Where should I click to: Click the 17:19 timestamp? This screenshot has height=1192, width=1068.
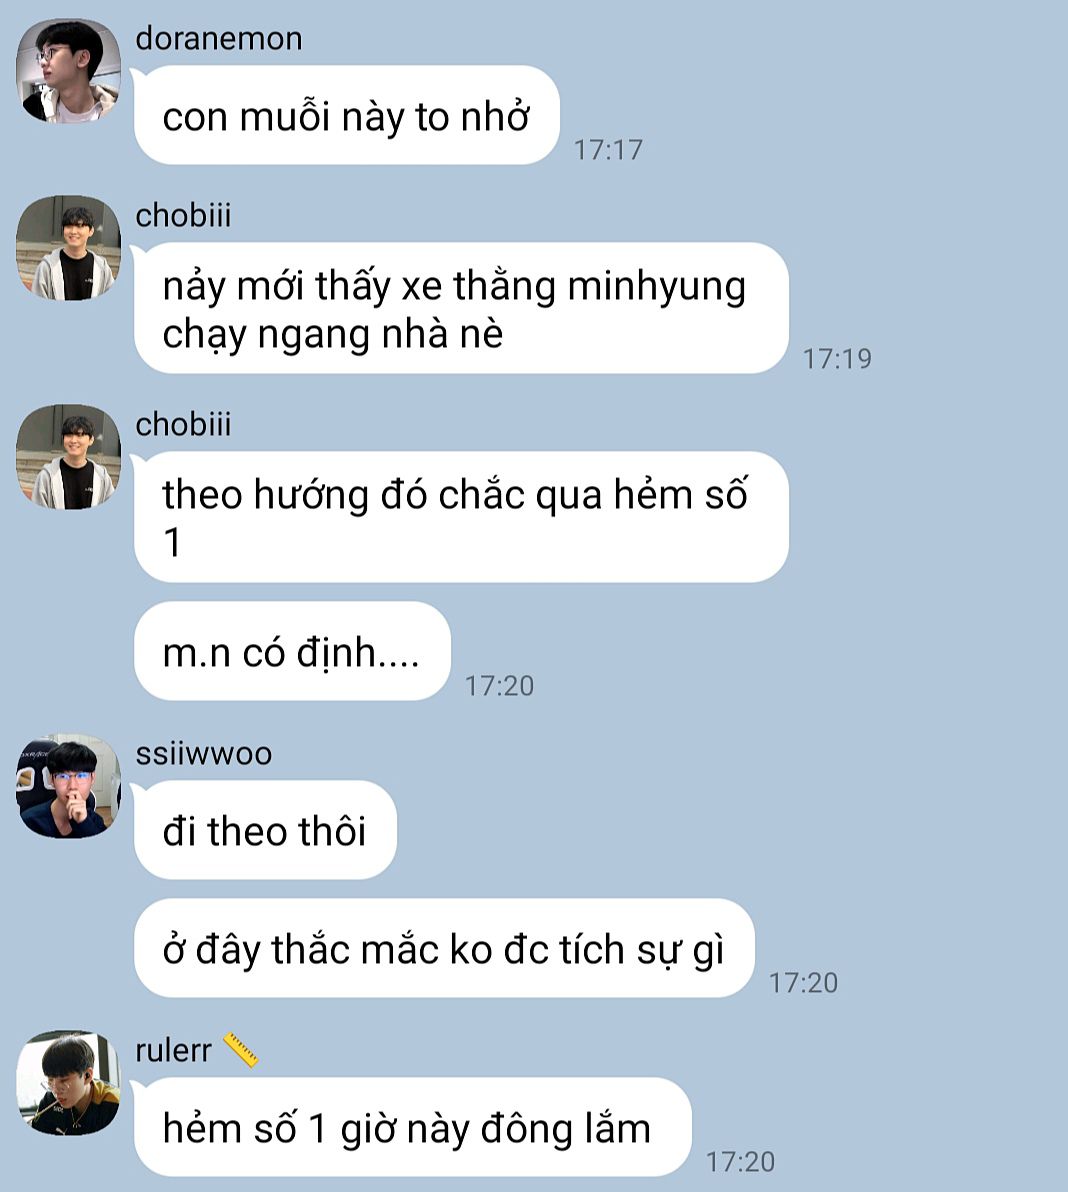(x=838, y=359)
